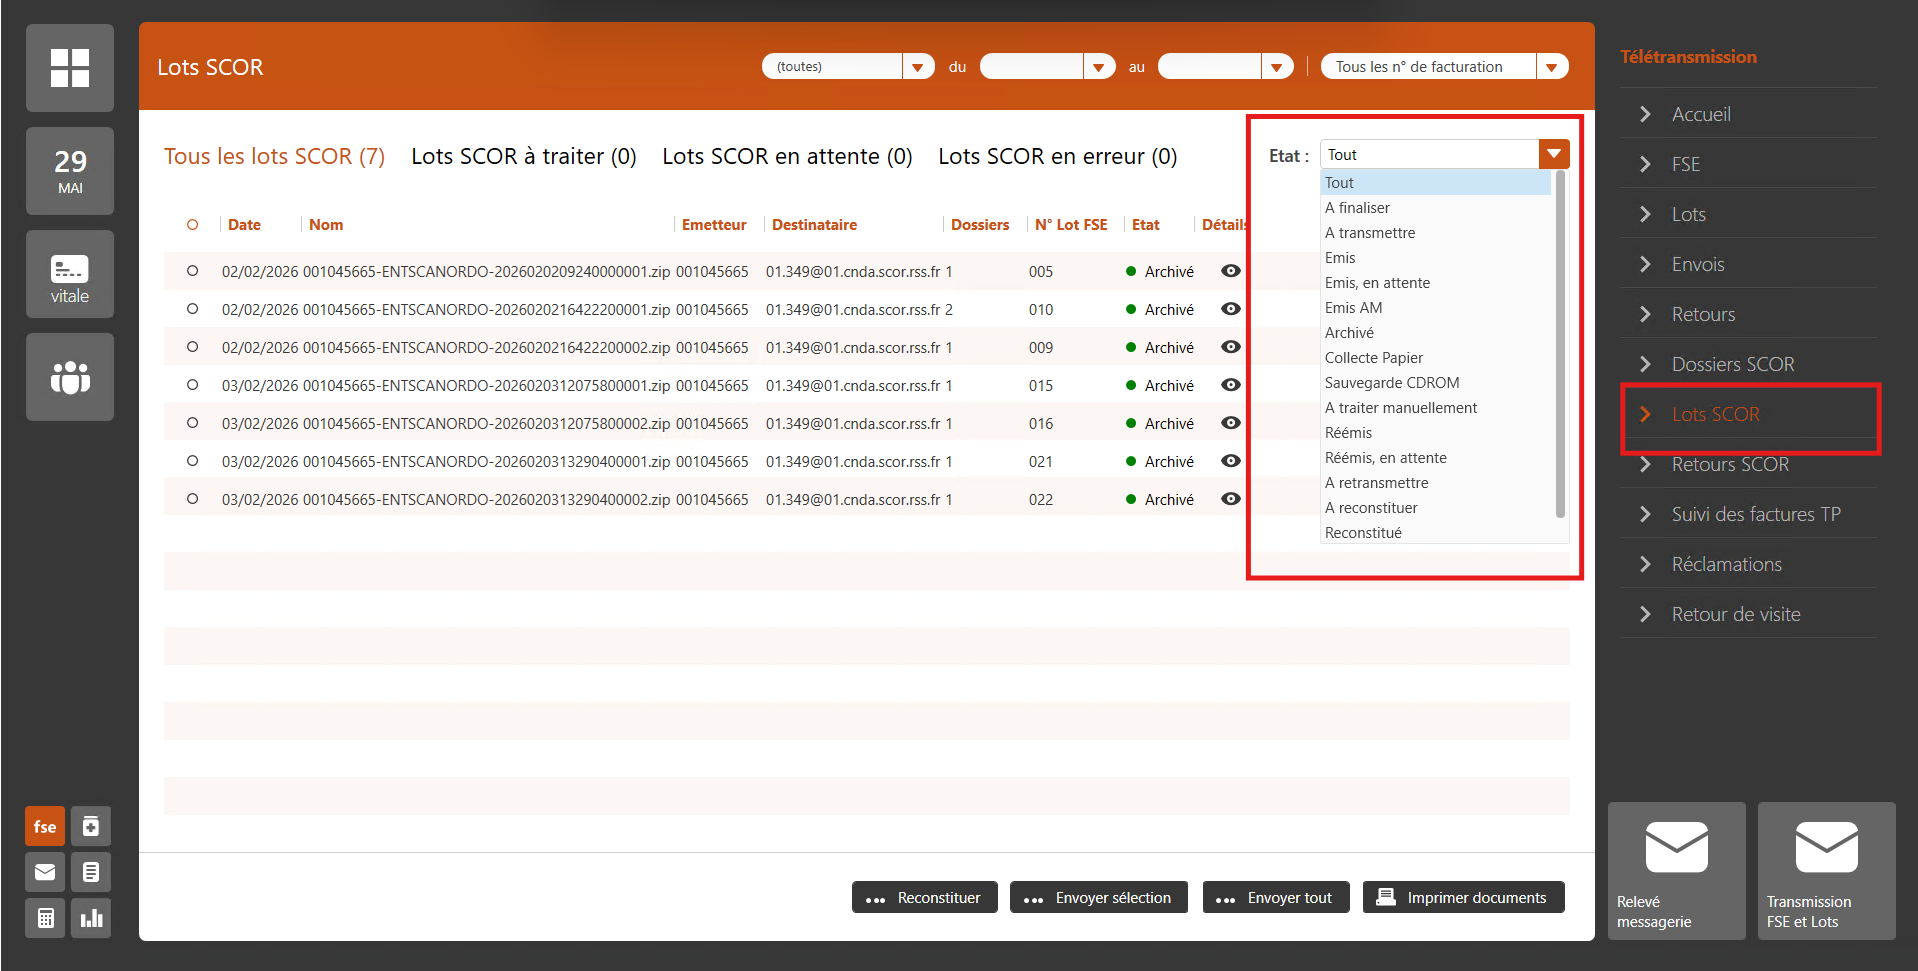Click Relevé messagerie envelope tile
The width and height of the screenshot is (1918, 971).
pyautogui.click(x=1677, y=871)
